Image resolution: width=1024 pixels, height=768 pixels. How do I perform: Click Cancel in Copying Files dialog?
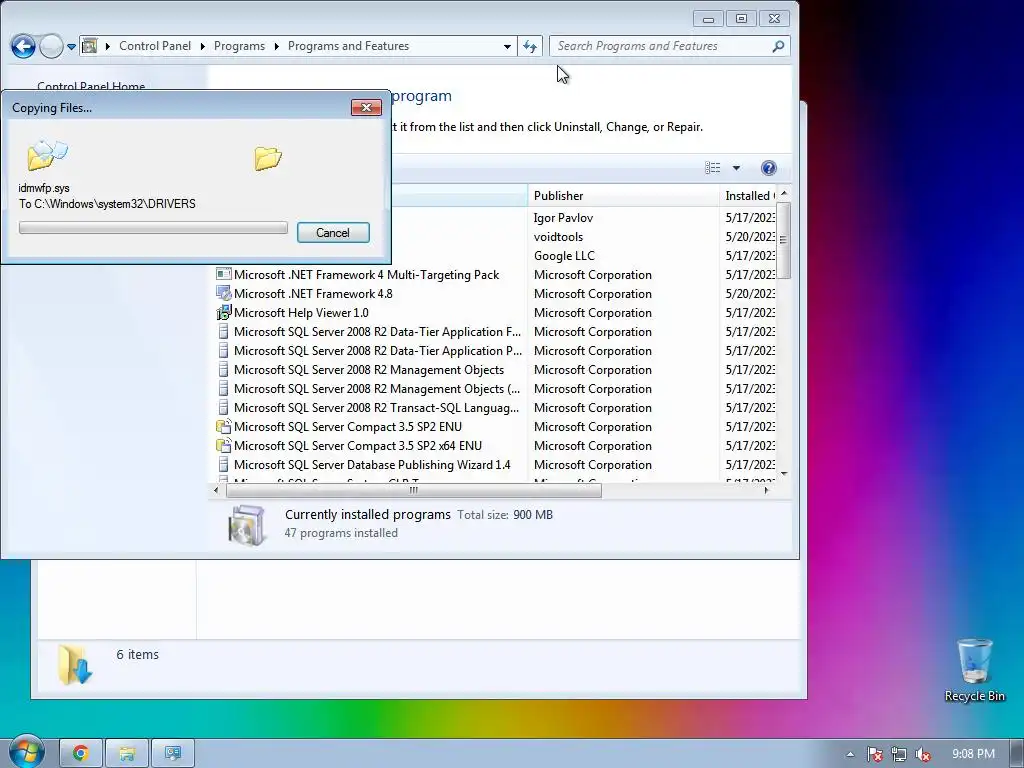(x=333, y=232)
